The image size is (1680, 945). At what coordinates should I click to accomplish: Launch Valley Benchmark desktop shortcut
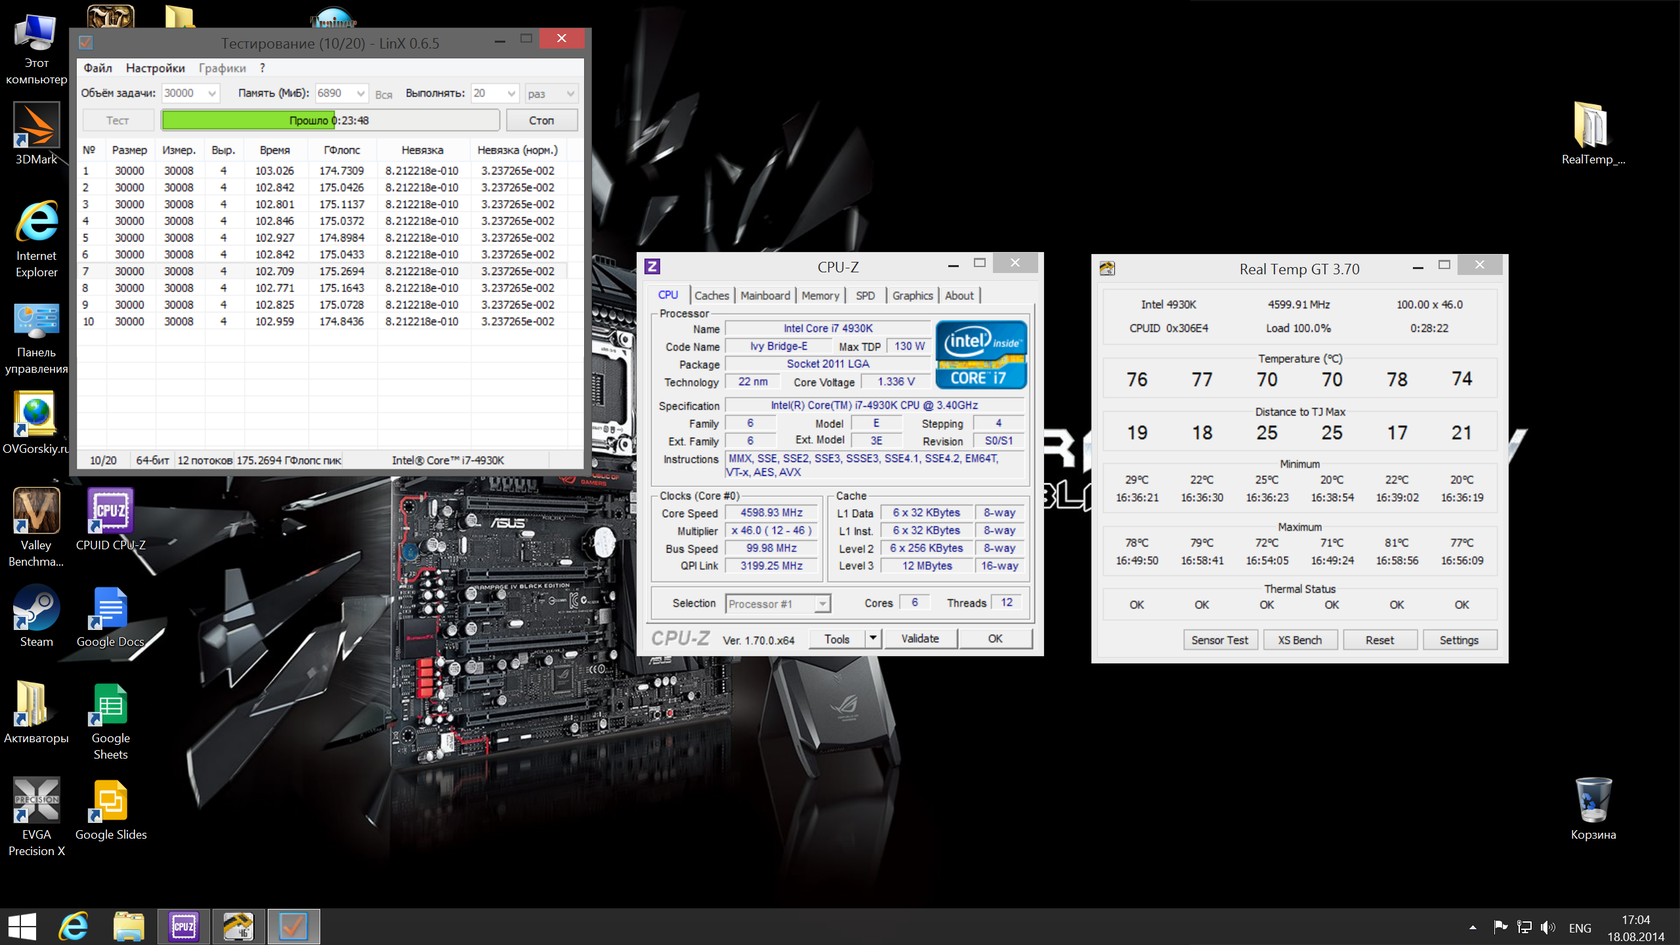(36, 527)
